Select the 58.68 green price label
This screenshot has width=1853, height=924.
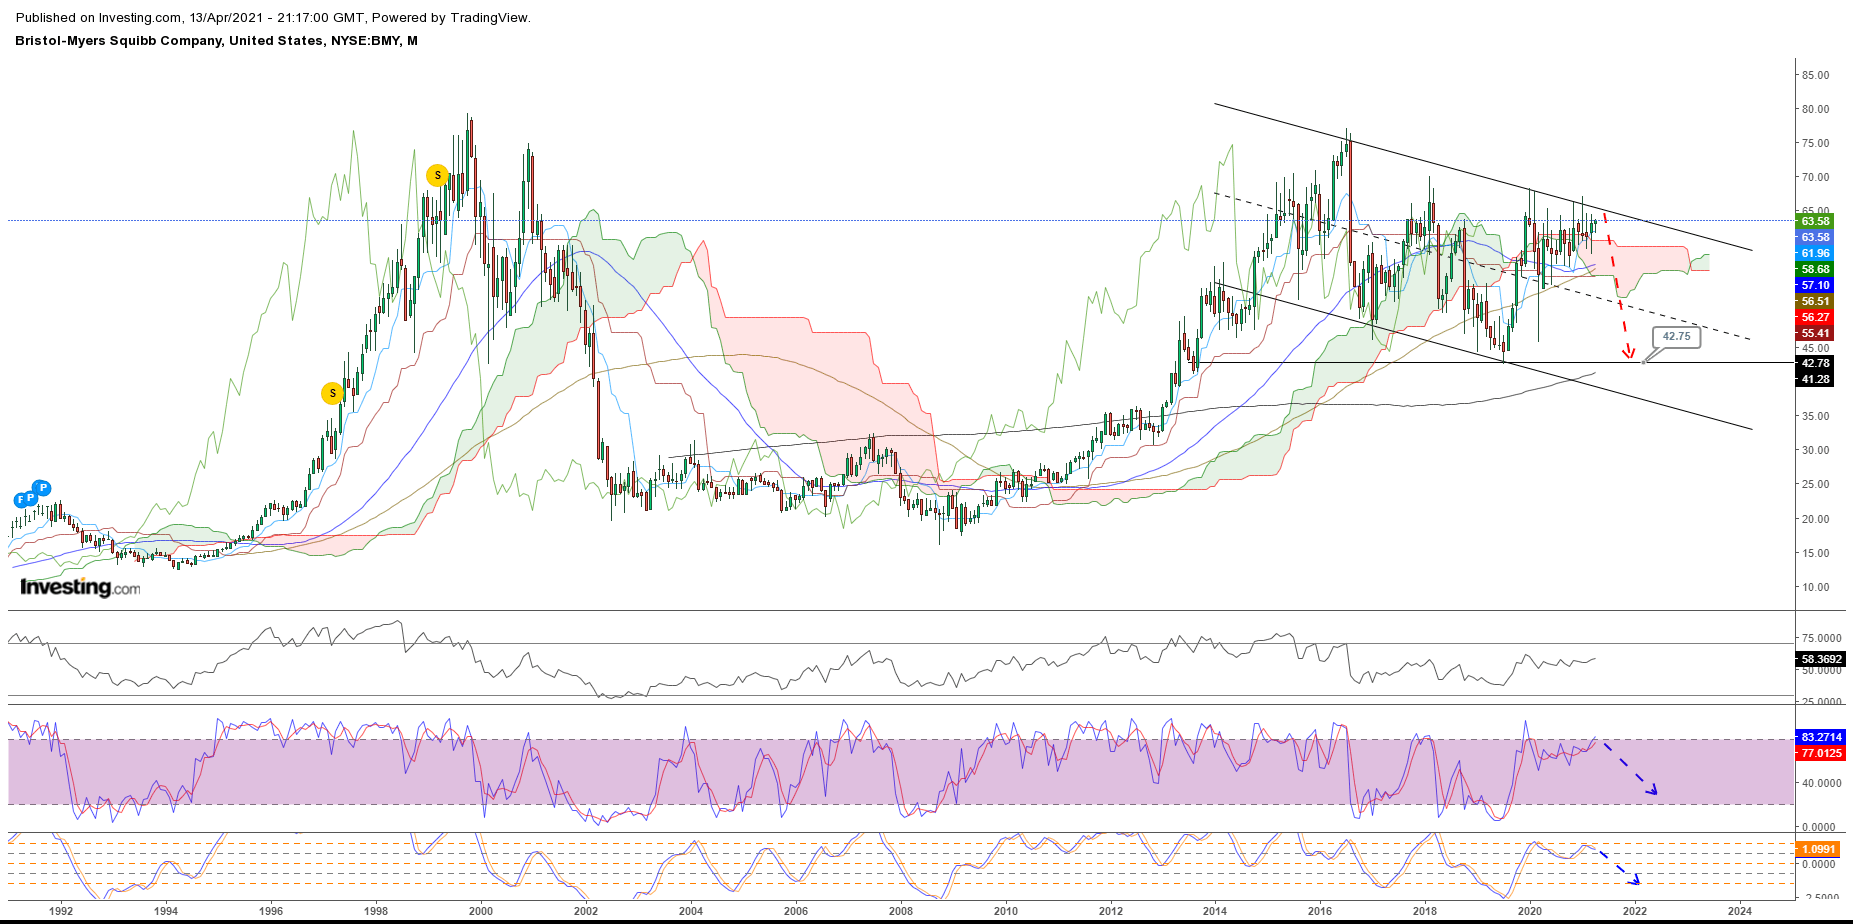1815,269
